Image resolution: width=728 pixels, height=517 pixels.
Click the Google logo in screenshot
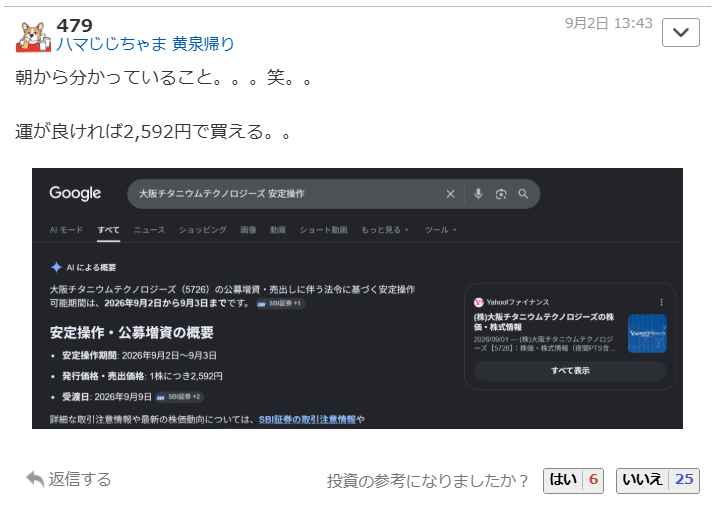pyautogui.click(x=75, y=193)
